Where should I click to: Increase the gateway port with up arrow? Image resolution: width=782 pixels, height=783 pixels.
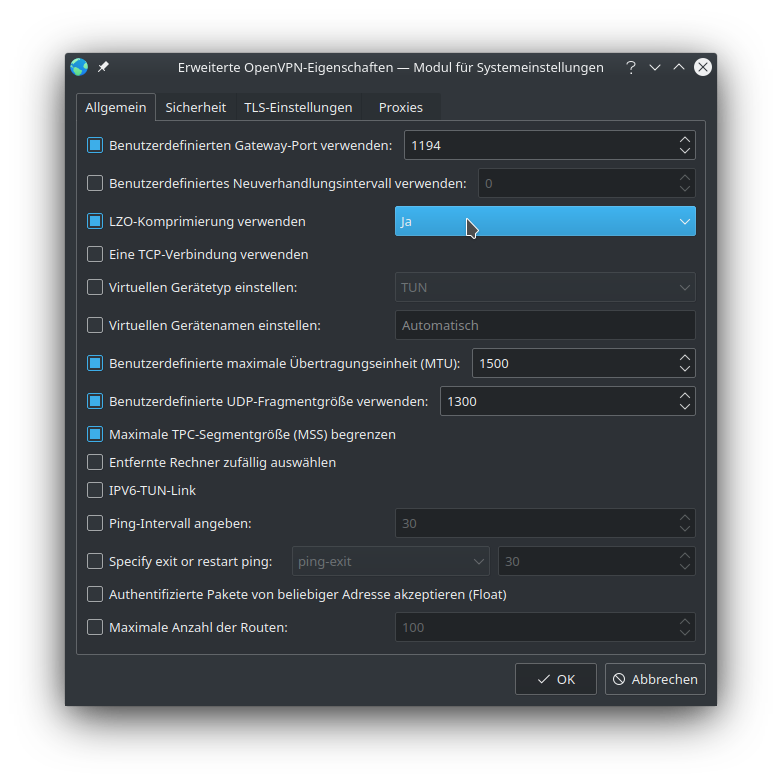(684, 139)
